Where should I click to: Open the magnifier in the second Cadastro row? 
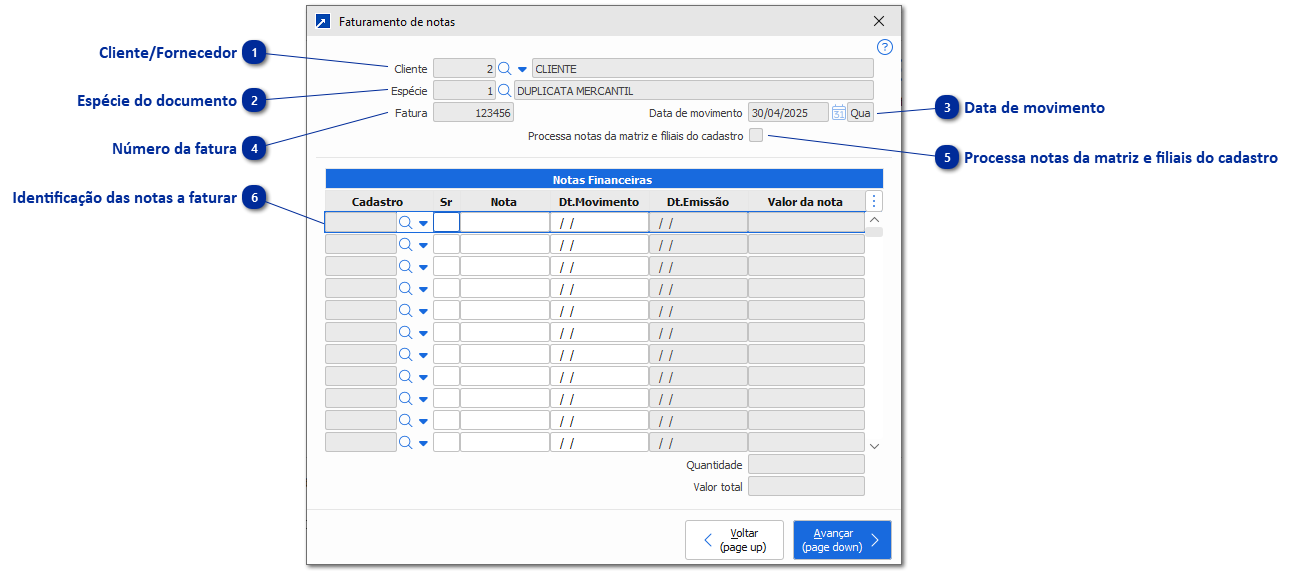(x=407, y=244)
